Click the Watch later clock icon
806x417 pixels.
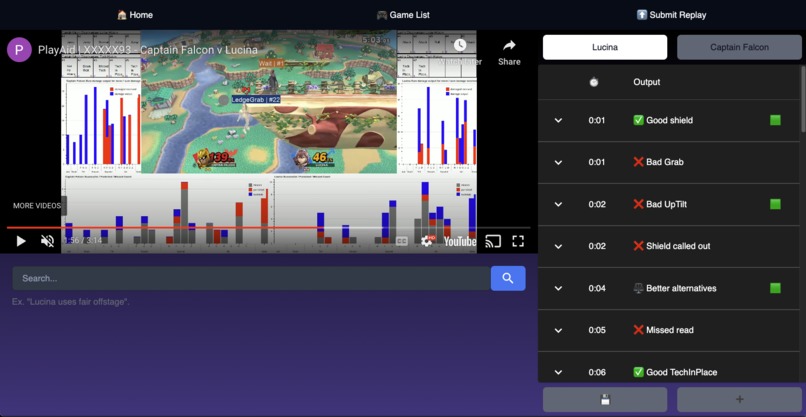coord(460,45)
